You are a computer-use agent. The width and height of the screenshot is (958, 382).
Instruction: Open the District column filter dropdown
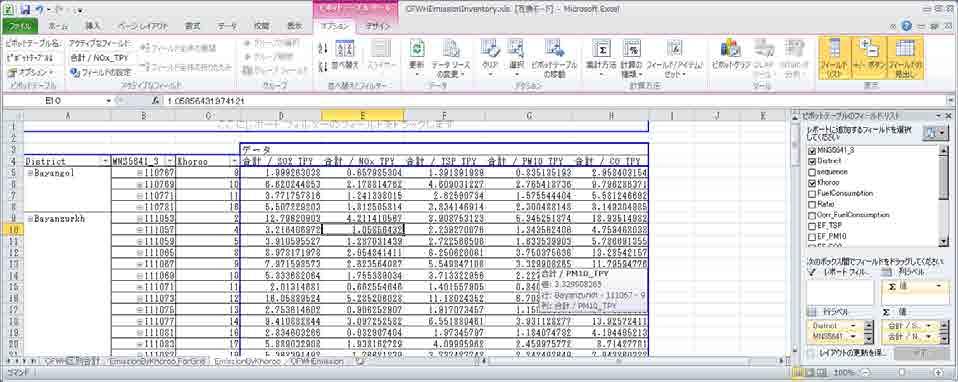(104, 162)
